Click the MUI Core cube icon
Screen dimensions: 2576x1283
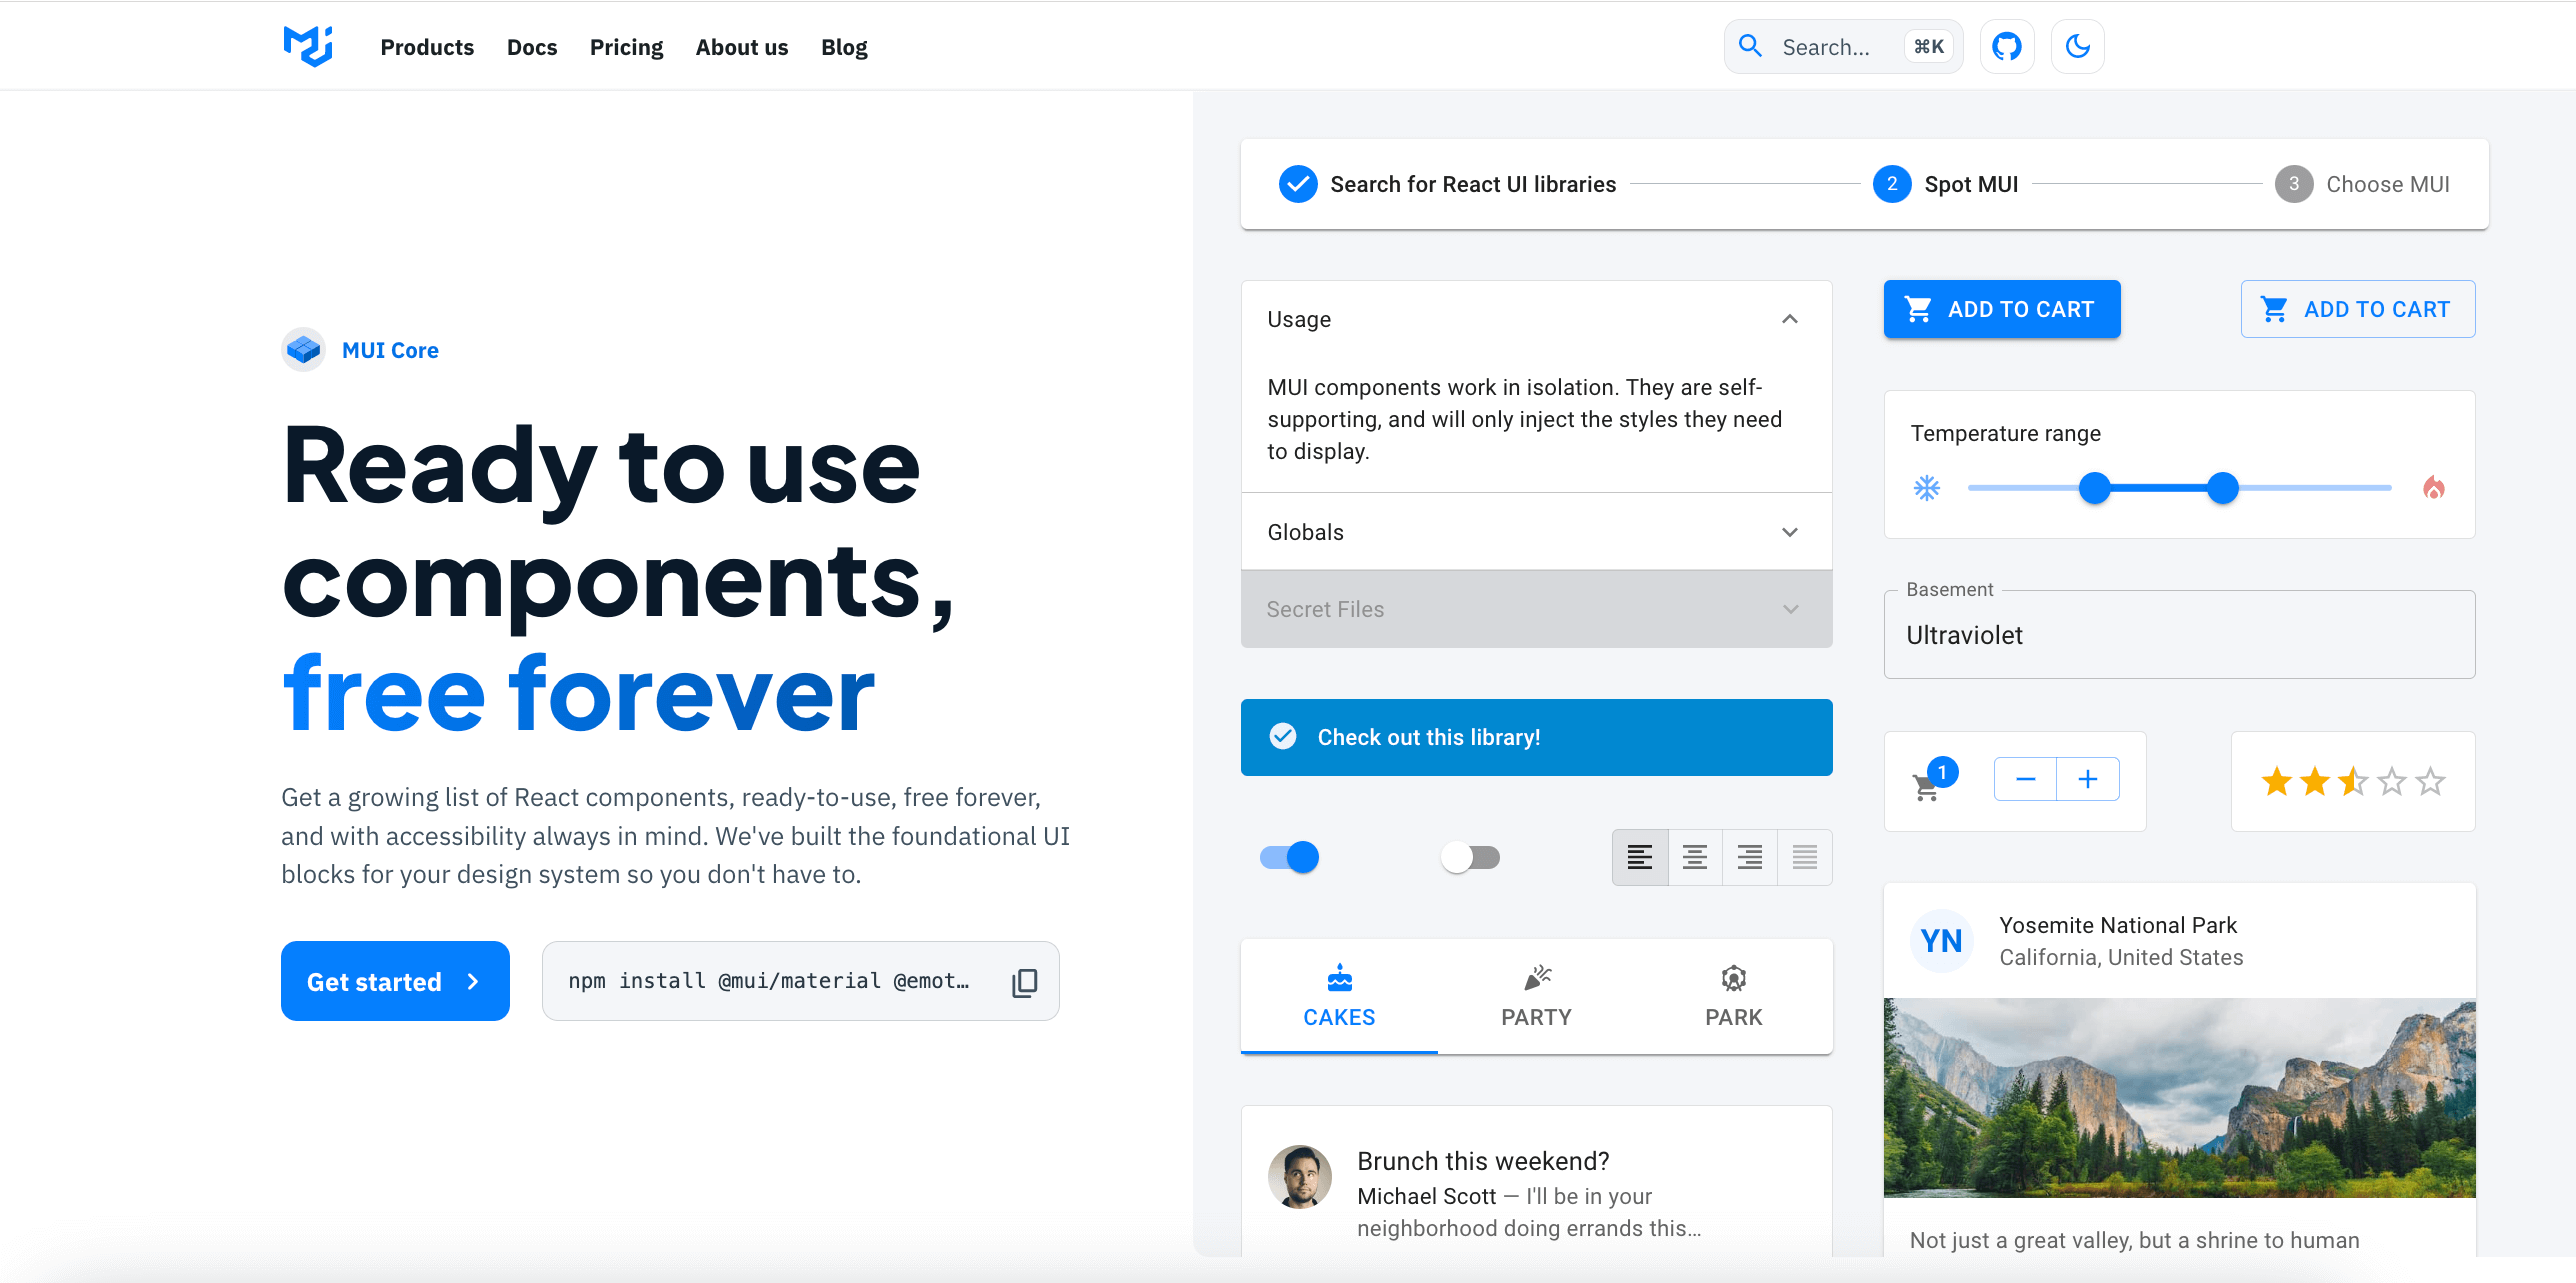click(303, 349)
